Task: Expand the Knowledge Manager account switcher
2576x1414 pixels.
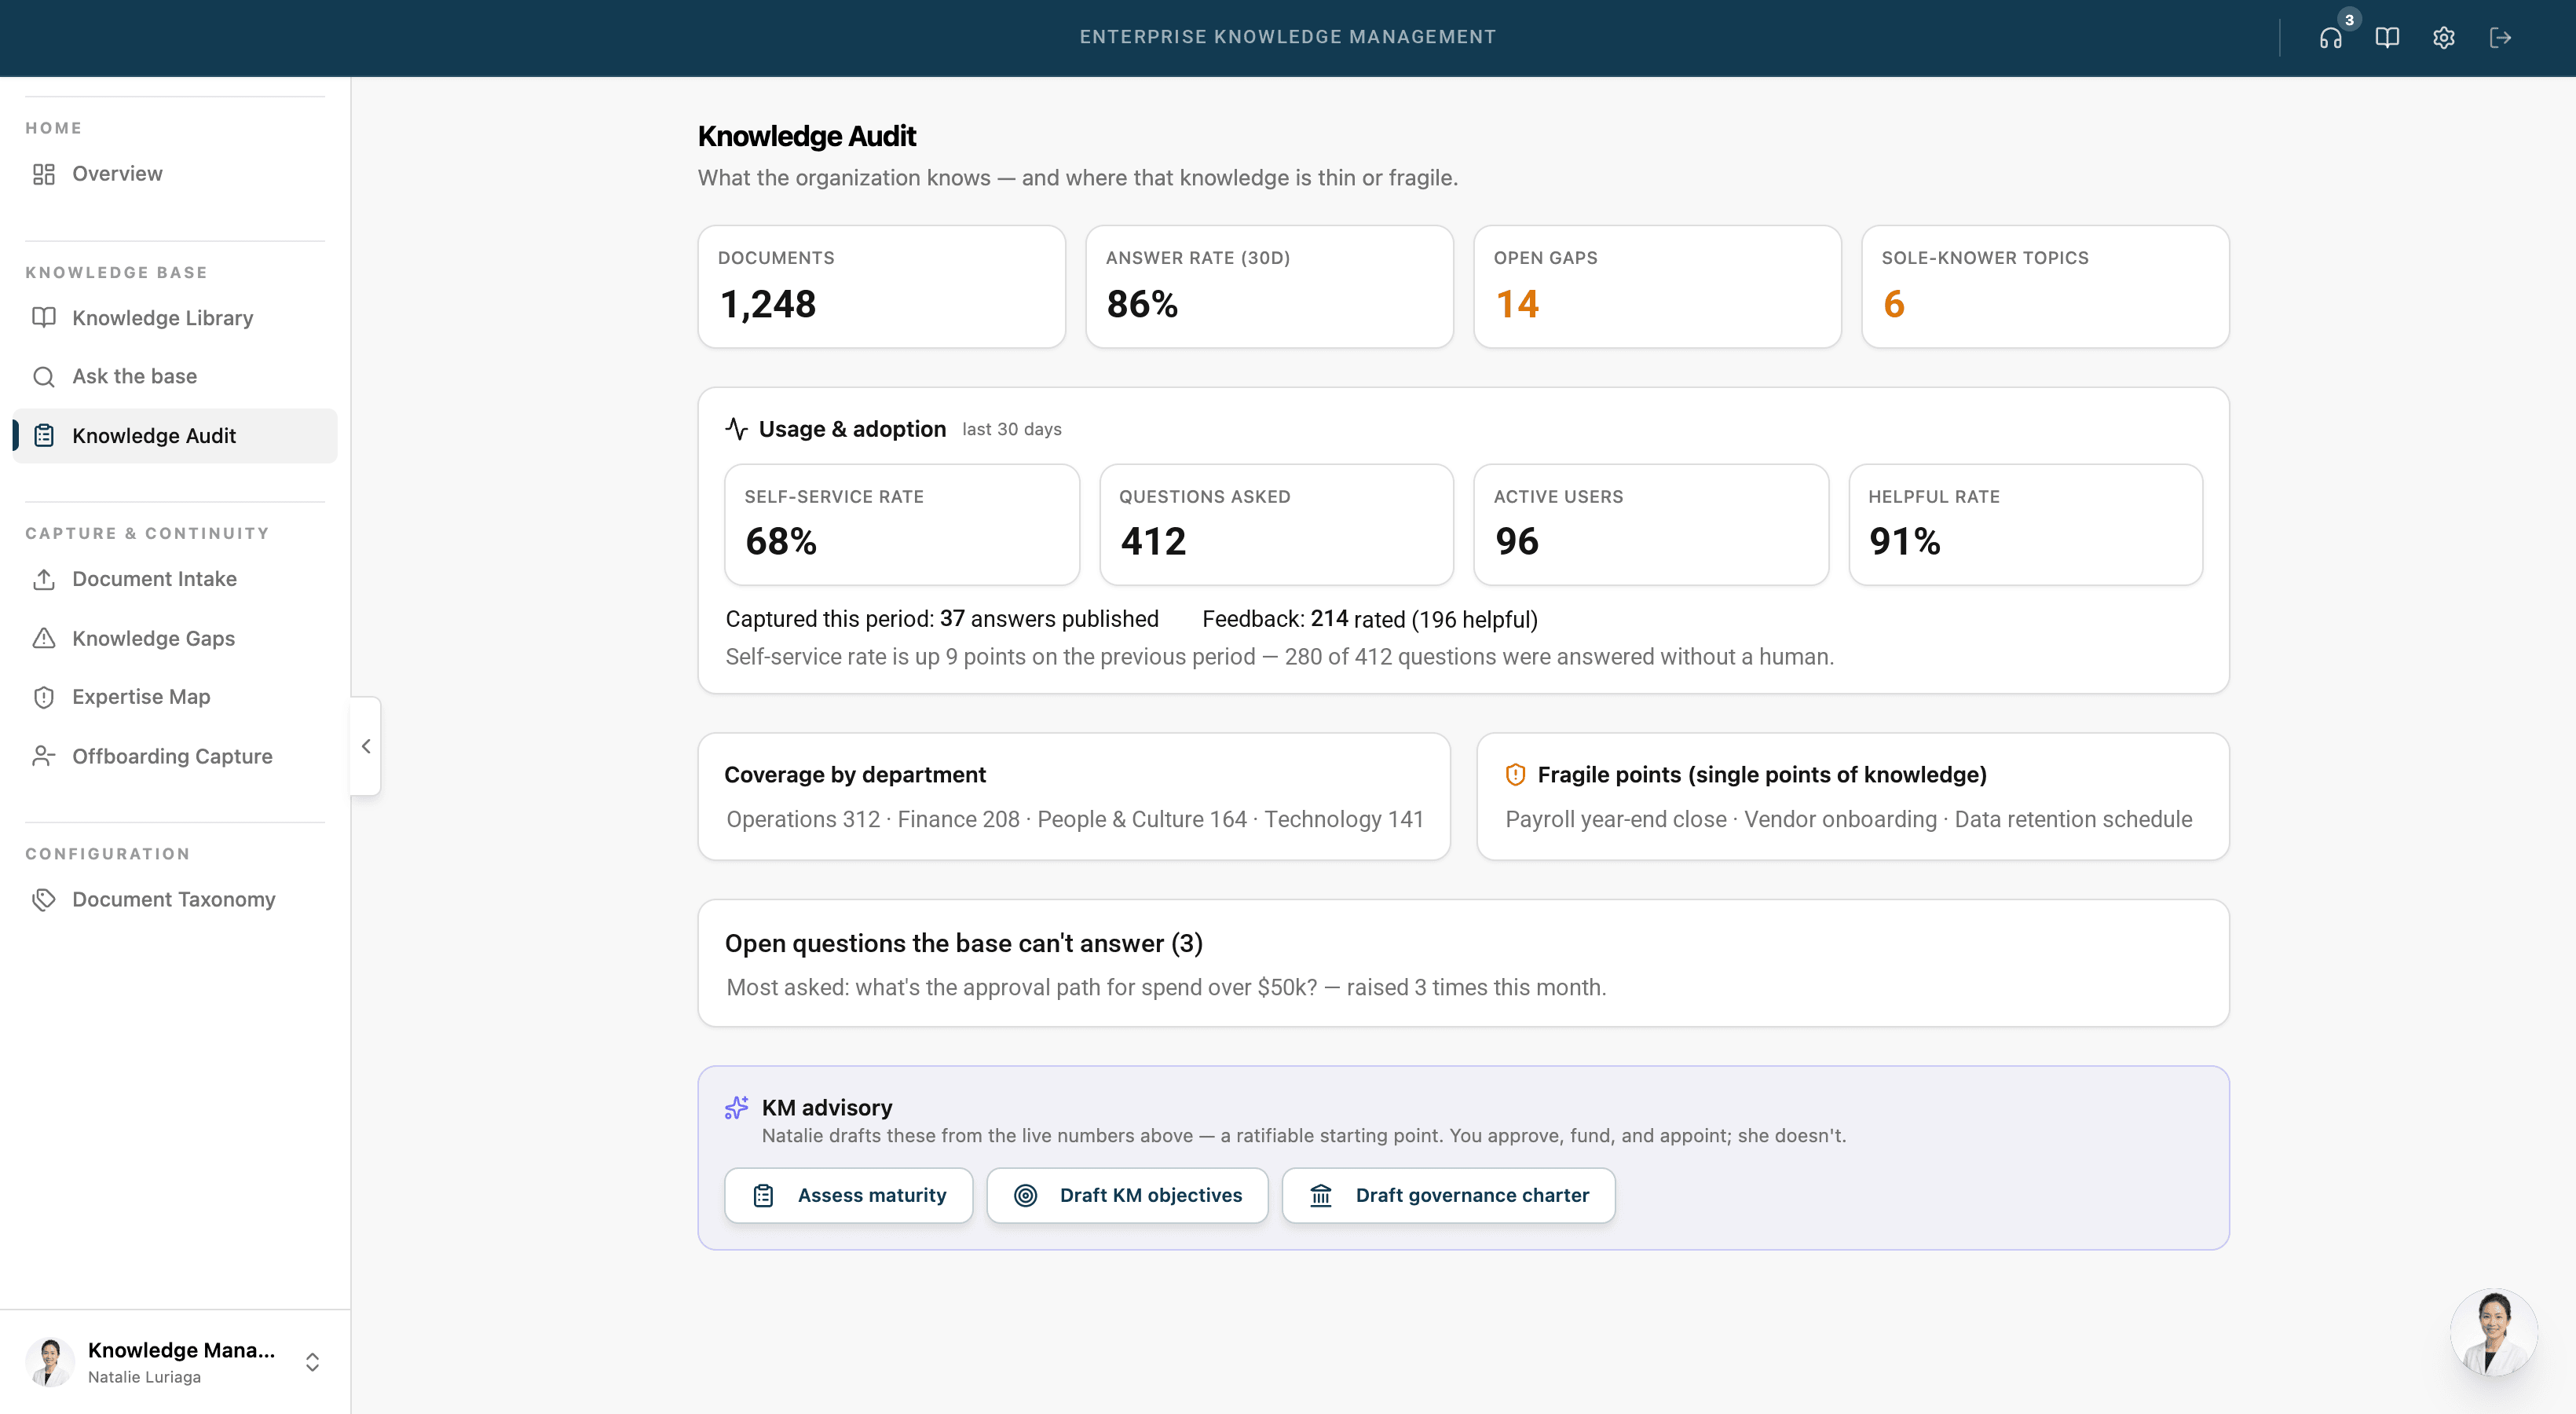Action: tap(312, 1362)
